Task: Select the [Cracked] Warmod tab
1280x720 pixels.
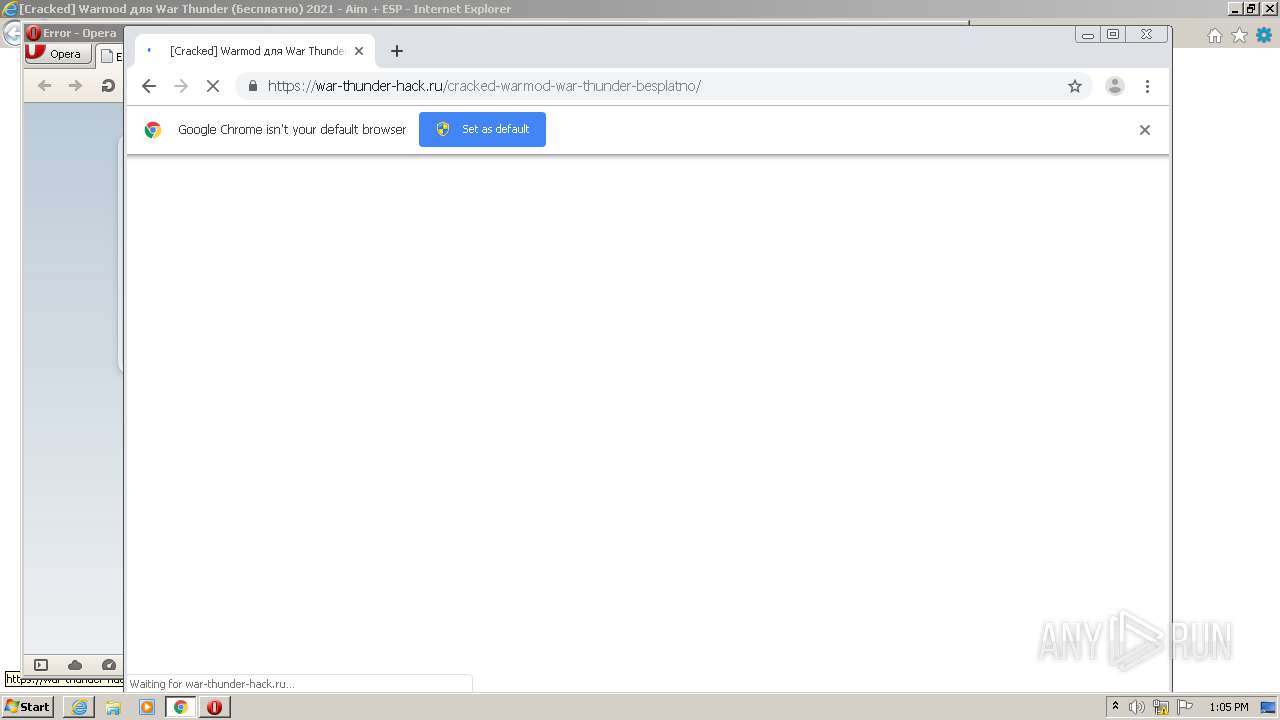Action: 255,51
